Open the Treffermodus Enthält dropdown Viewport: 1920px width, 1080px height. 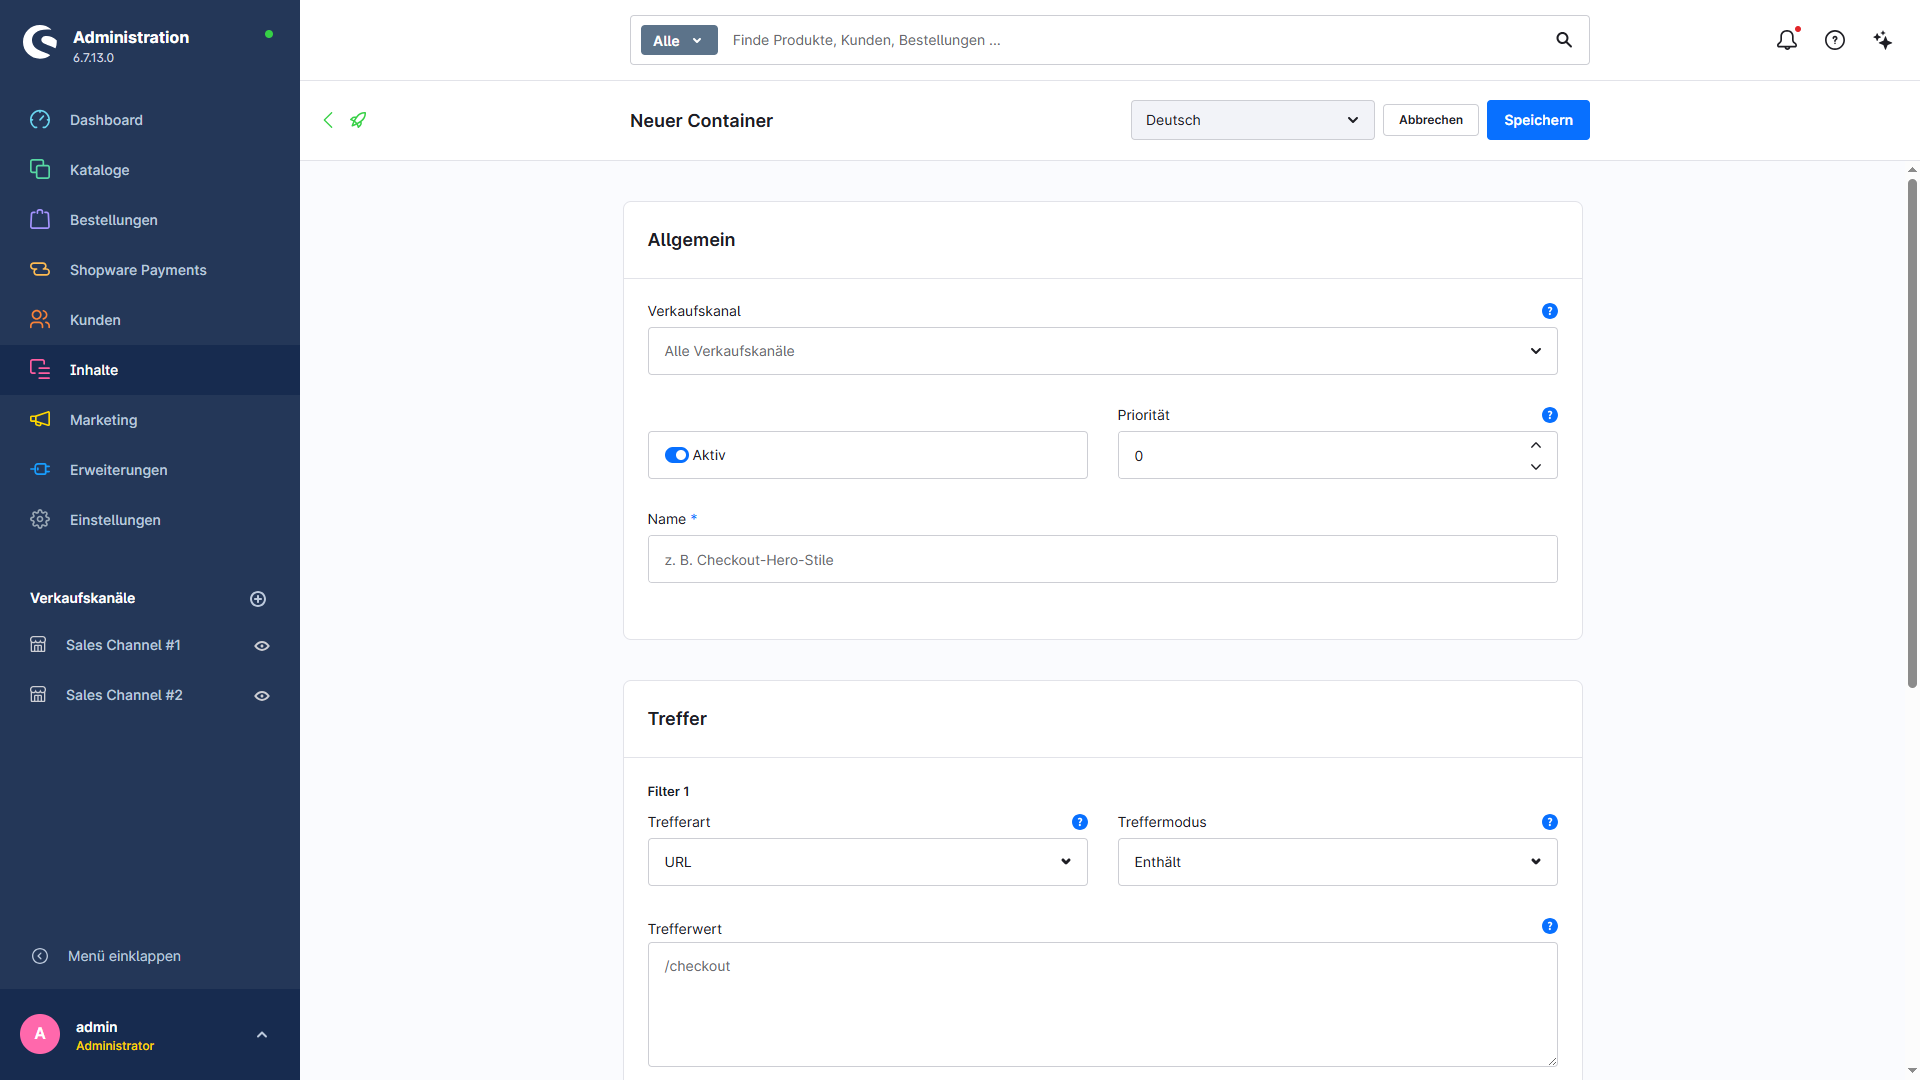1337,862
